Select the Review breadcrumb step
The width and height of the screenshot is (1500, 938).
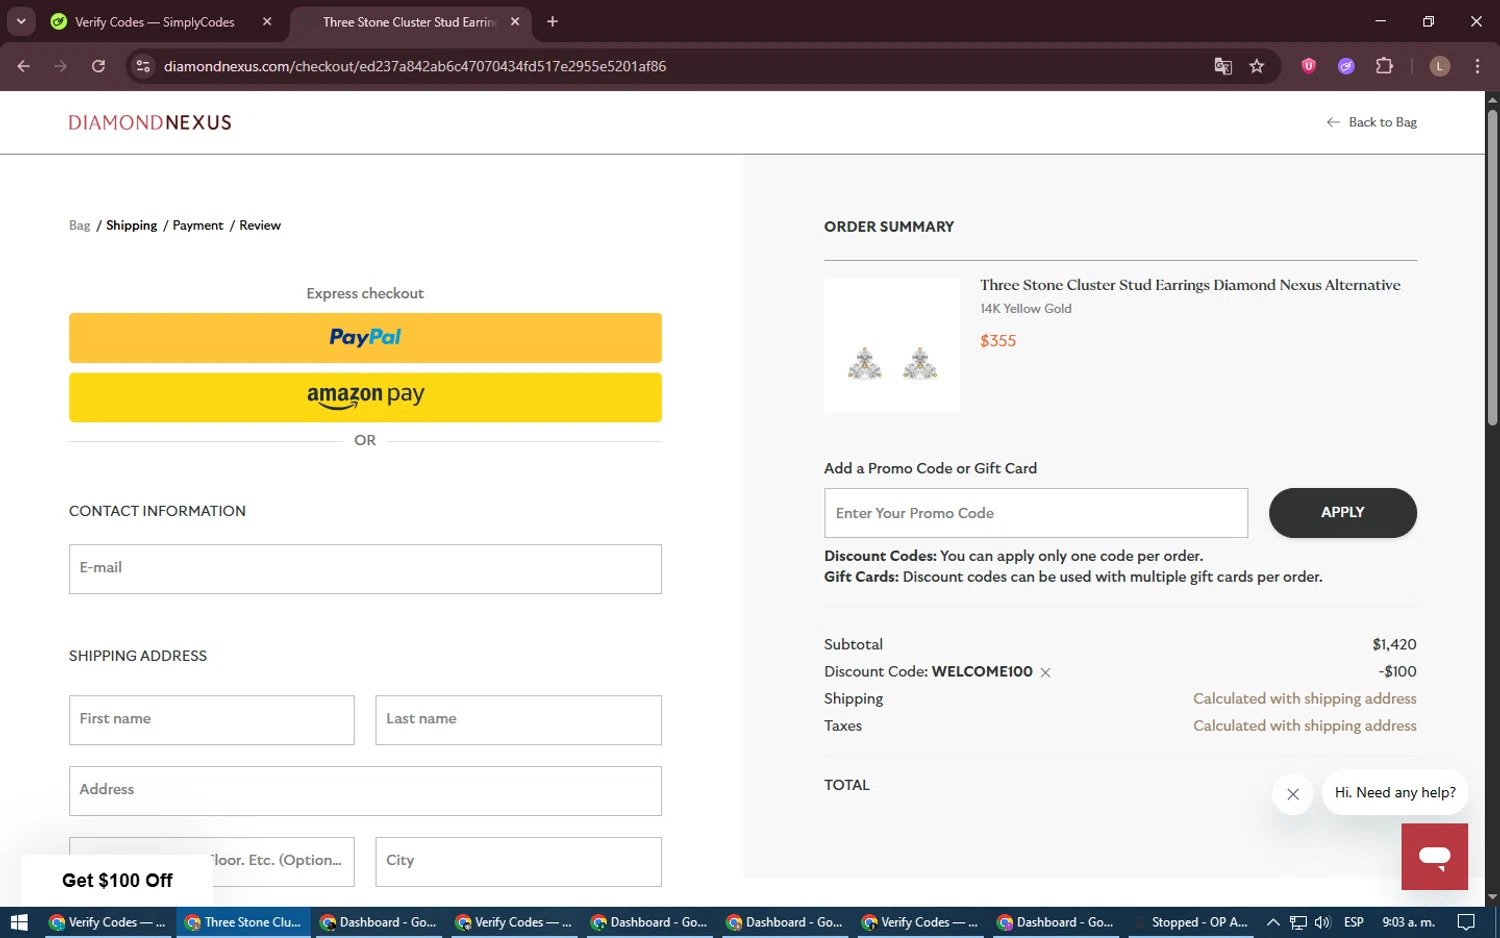260,225
